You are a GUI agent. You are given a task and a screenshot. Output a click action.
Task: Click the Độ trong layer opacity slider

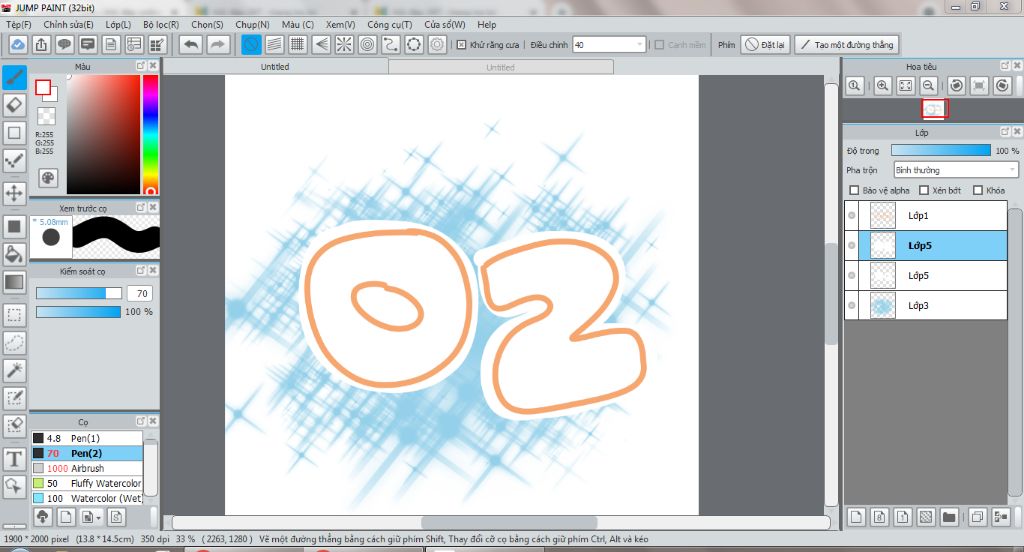[940, 150]
